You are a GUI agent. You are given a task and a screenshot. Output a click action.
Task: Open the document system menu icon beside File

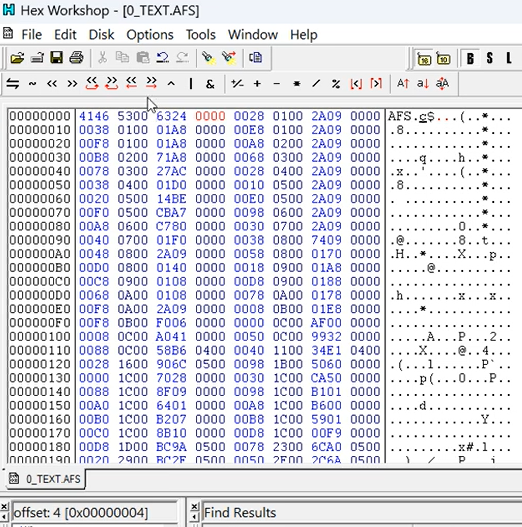coord(8,34)
